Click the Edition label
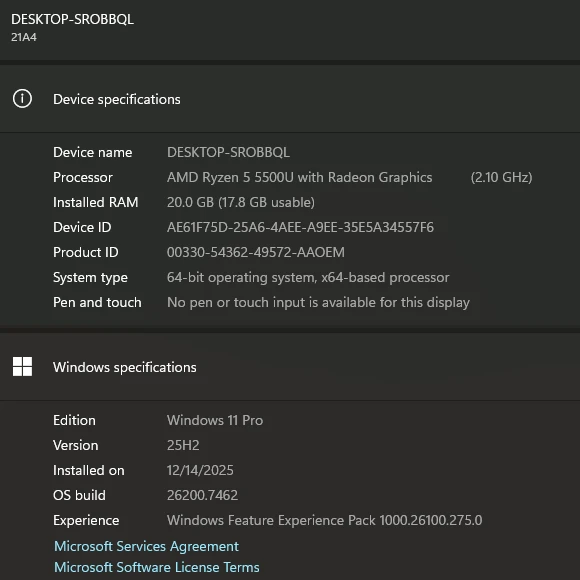The width and height of the screenshot is (580, 580). coord(74,420)
